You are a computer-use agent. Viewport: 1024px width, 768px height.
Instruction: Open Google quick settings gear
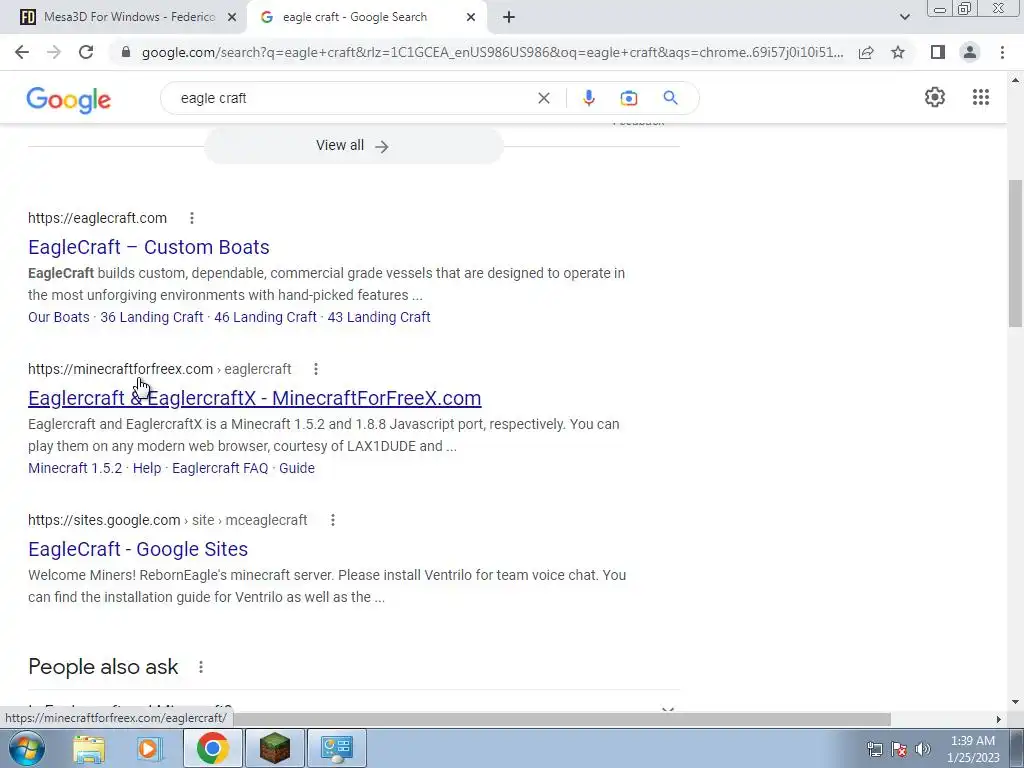pyautogui.click(x=935, y=97)
